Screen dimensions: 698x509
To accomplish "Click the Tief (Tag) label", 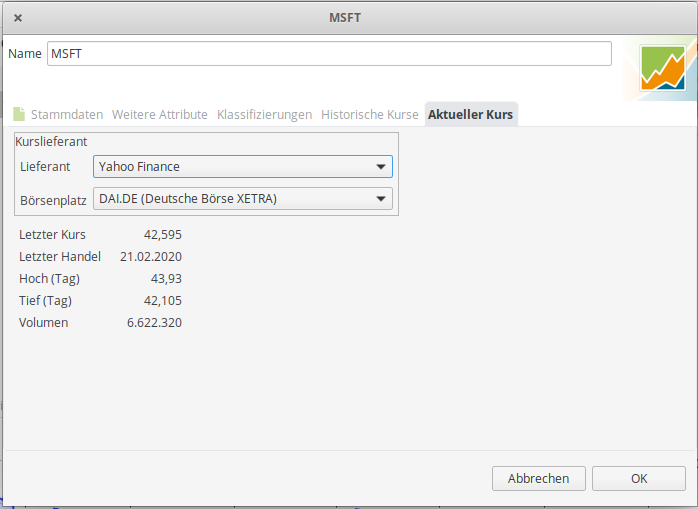I will point(45,301).
